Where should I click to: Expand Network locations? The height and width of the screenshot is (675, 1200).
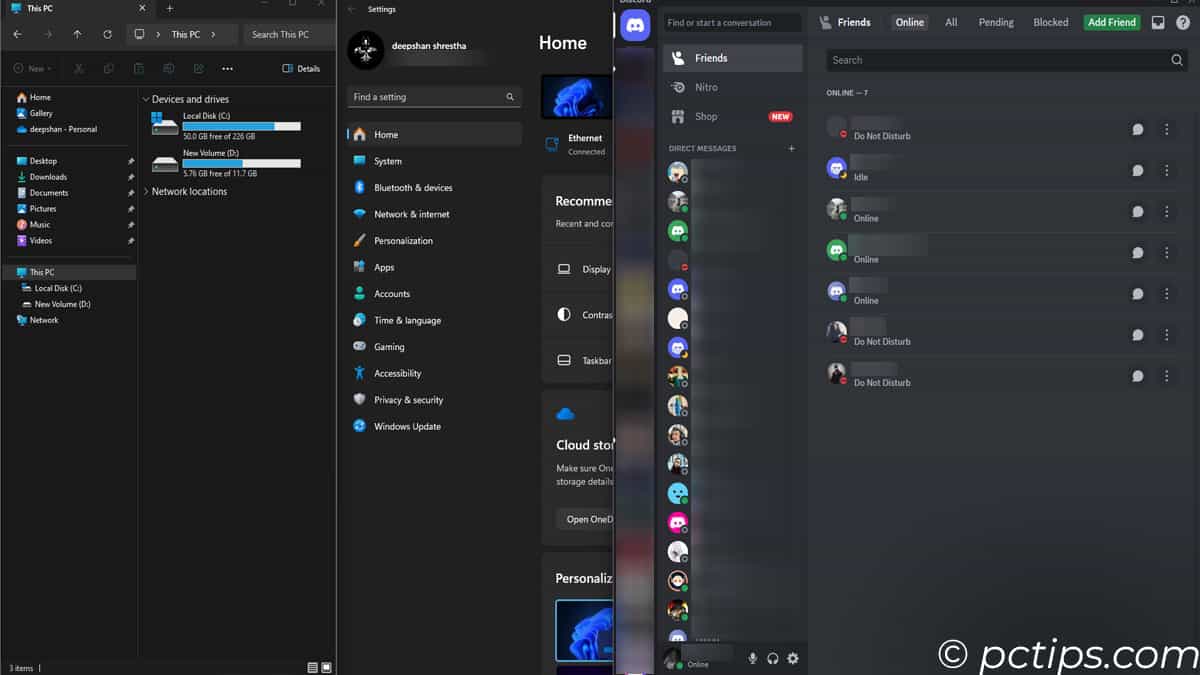pyautogui.click(x=145, y=191)
